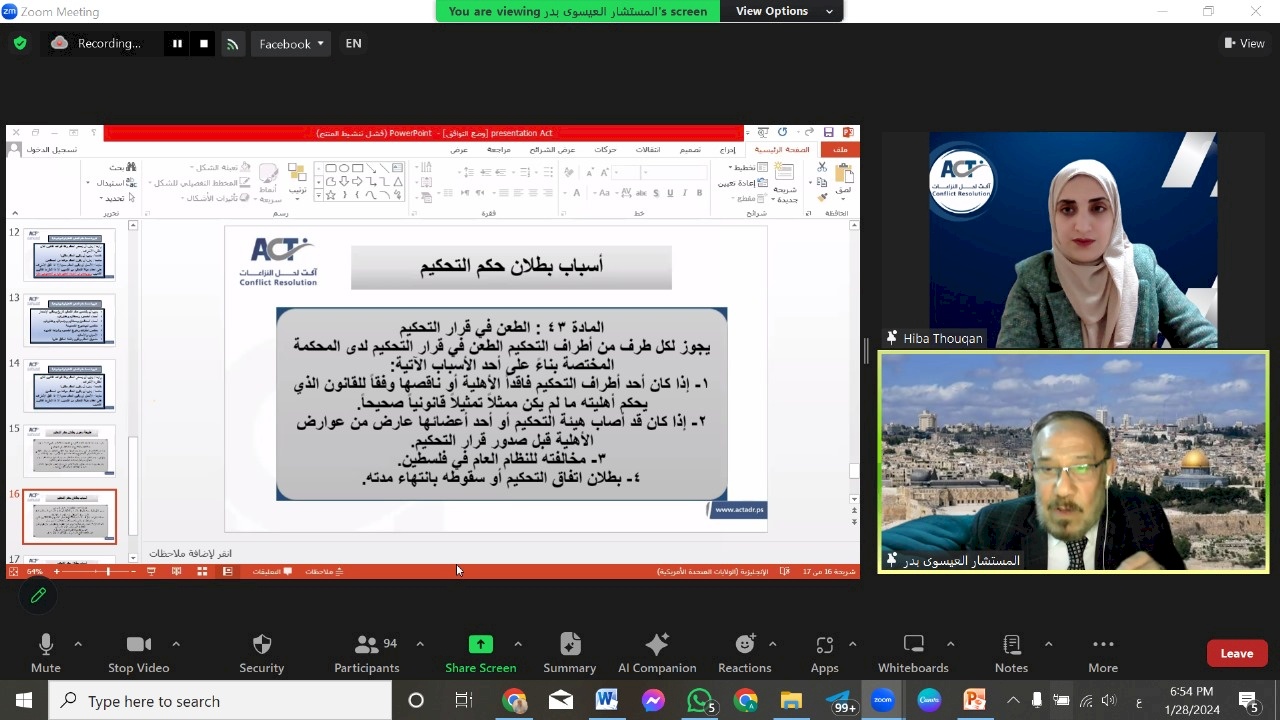Click the green encryption shield icon

pos(20,44)
